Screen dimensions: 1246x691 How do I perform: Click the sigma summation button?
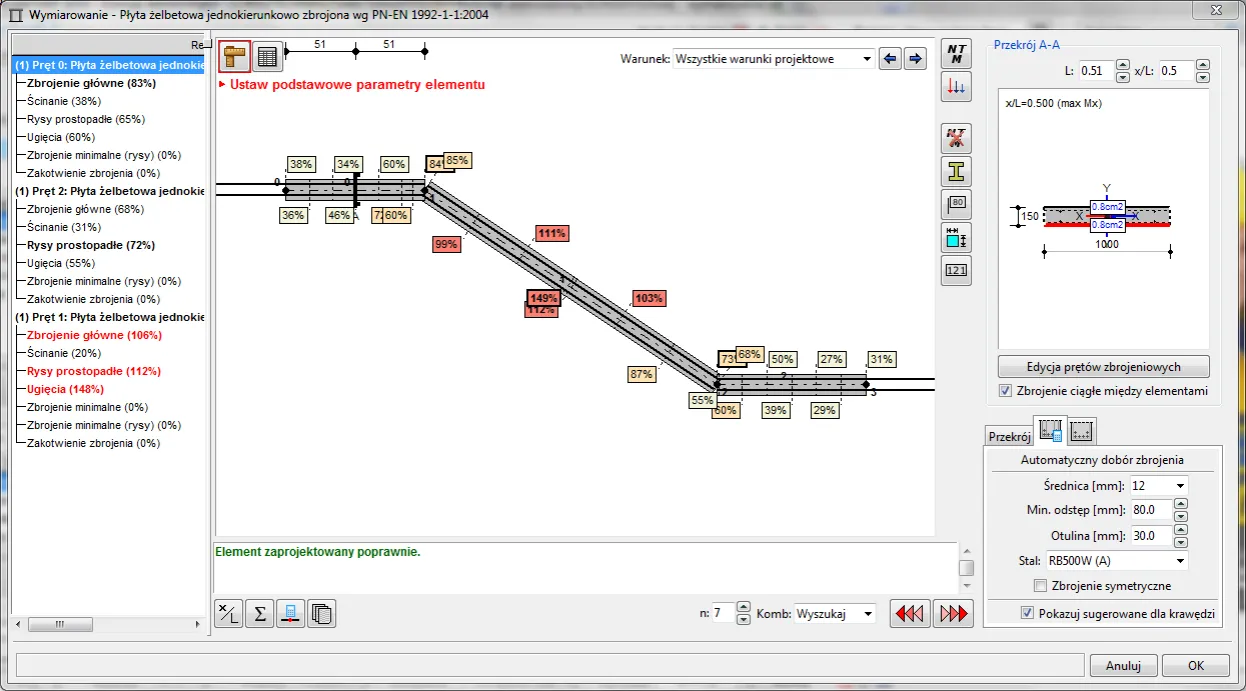coord(259,613)
